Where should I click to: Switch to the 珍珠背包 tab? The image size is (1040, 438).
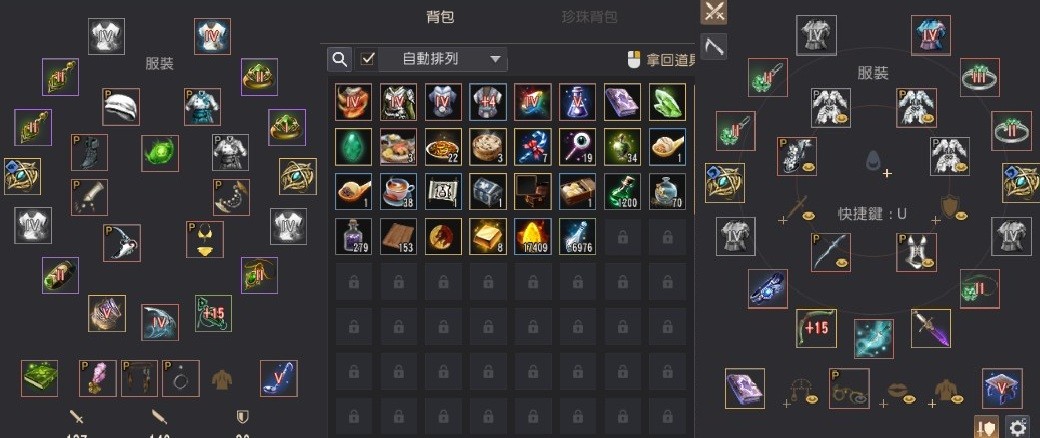point(590,17)
